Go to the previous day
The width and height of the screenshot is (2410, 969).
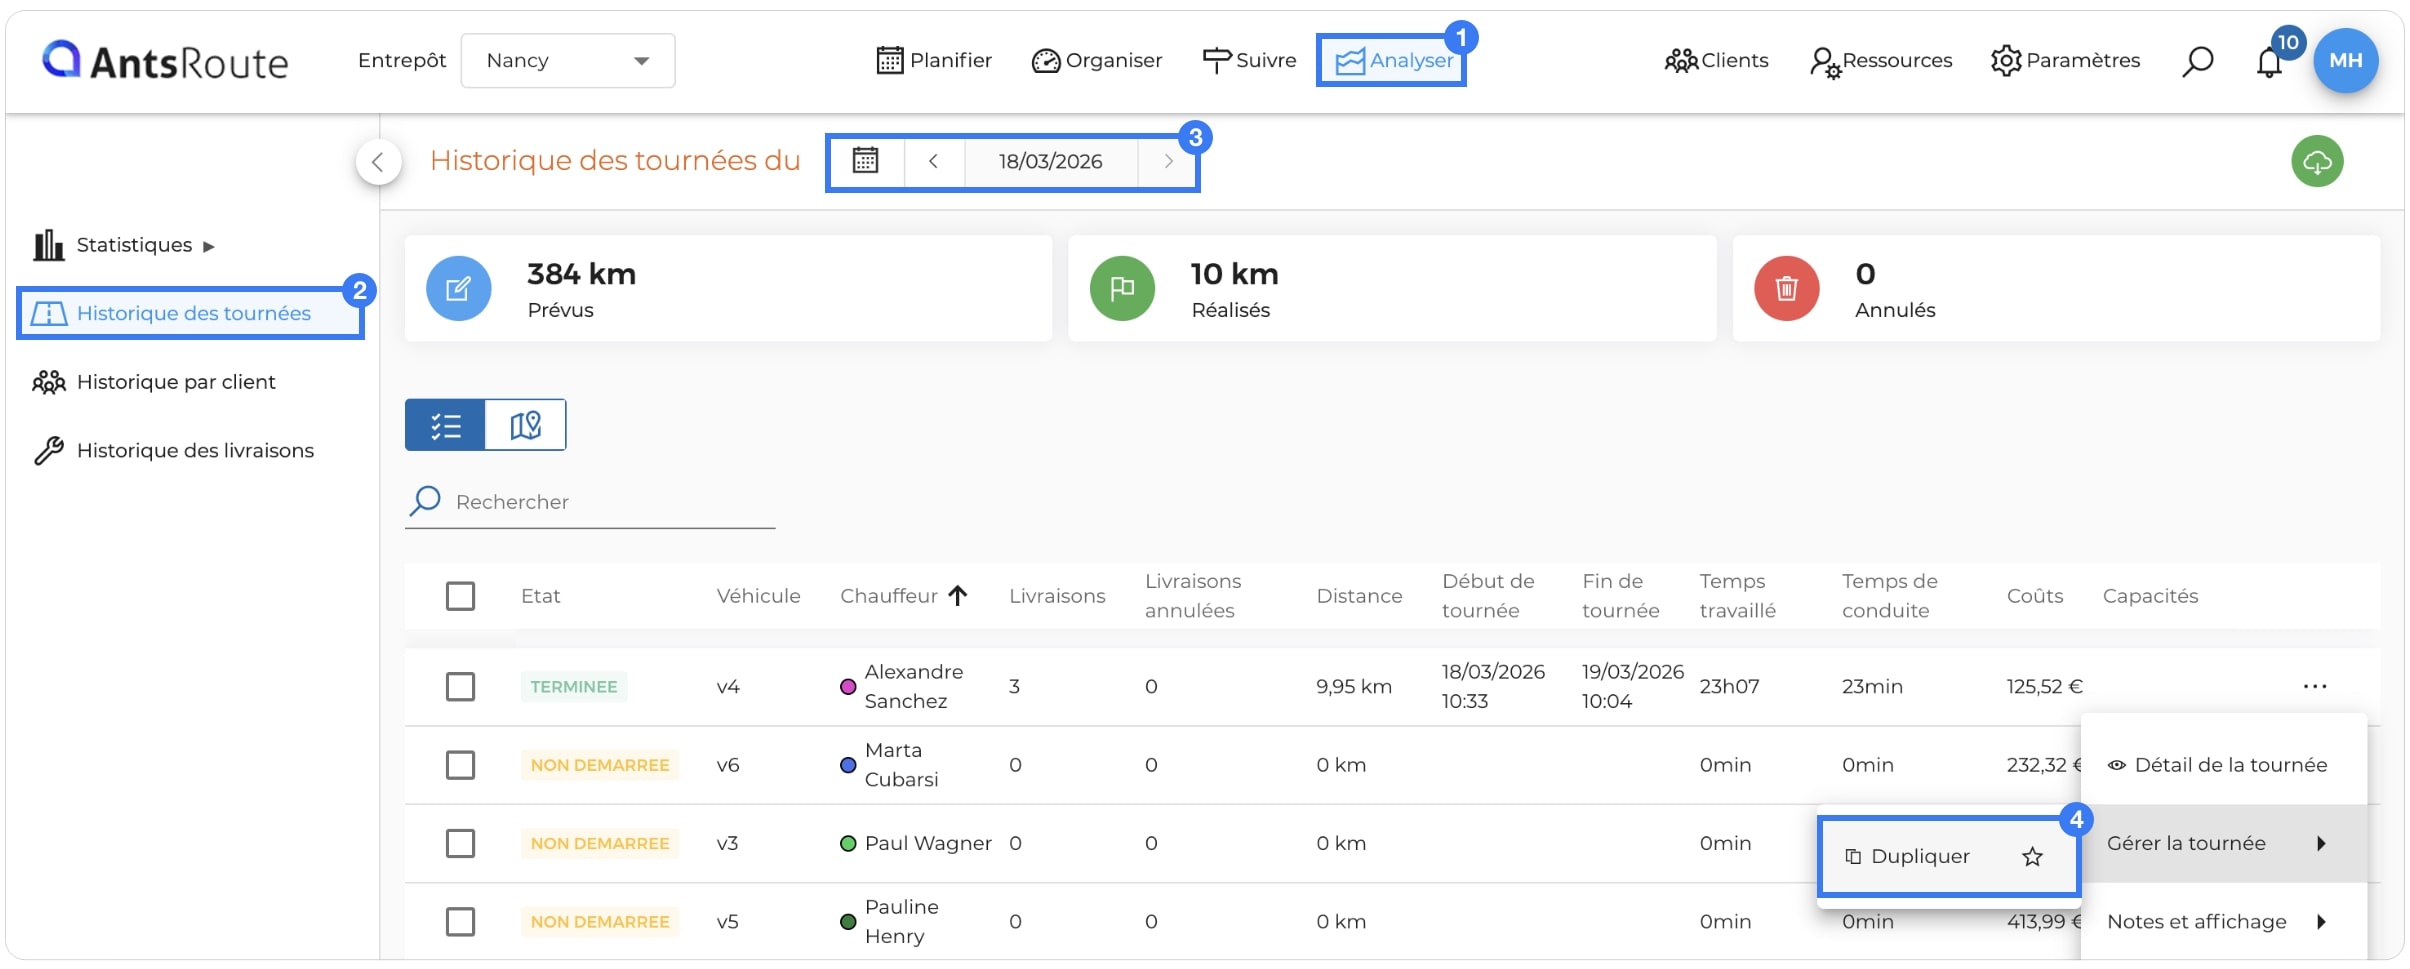[934, 161]
